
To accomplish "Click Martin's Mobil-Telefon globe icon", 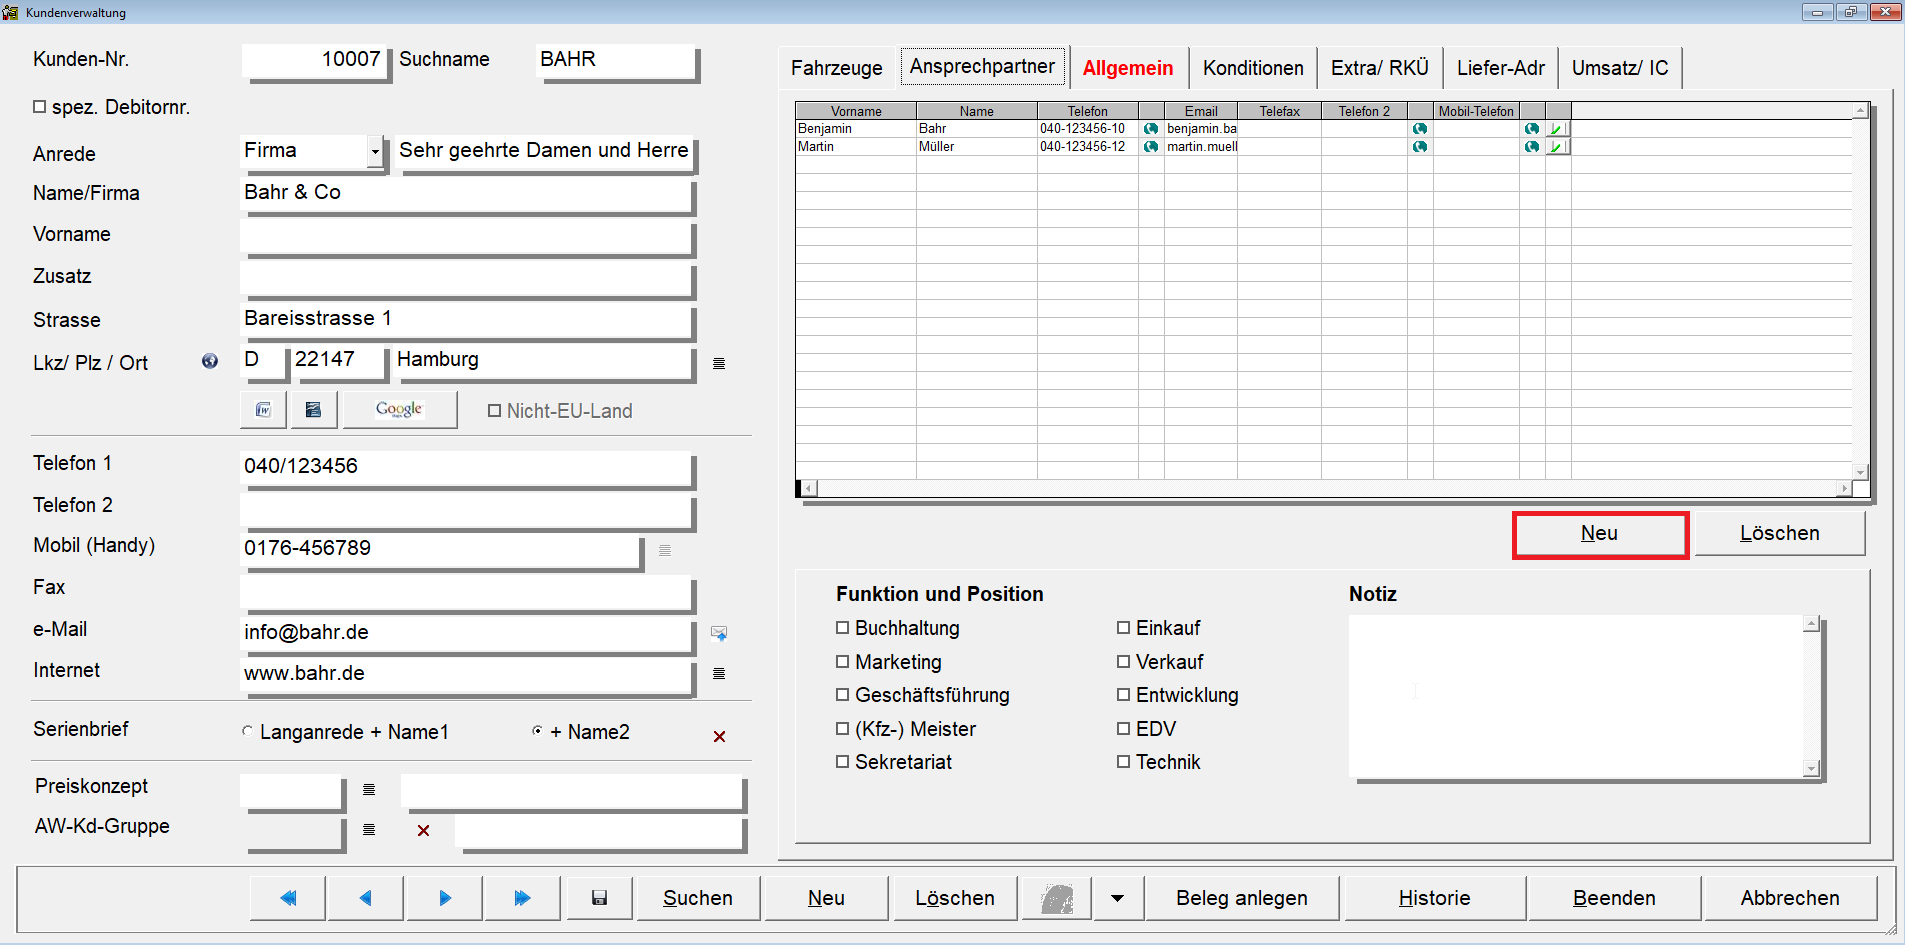I will [1532, 147].
